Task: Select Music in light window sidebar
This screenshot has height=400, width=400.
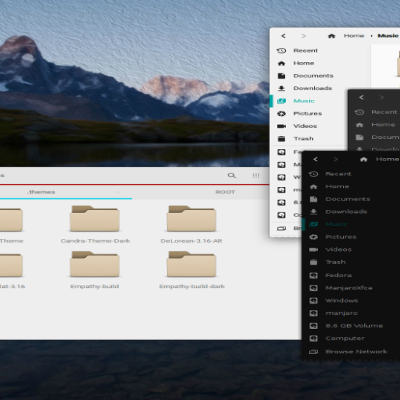Action: coord(305,101)
